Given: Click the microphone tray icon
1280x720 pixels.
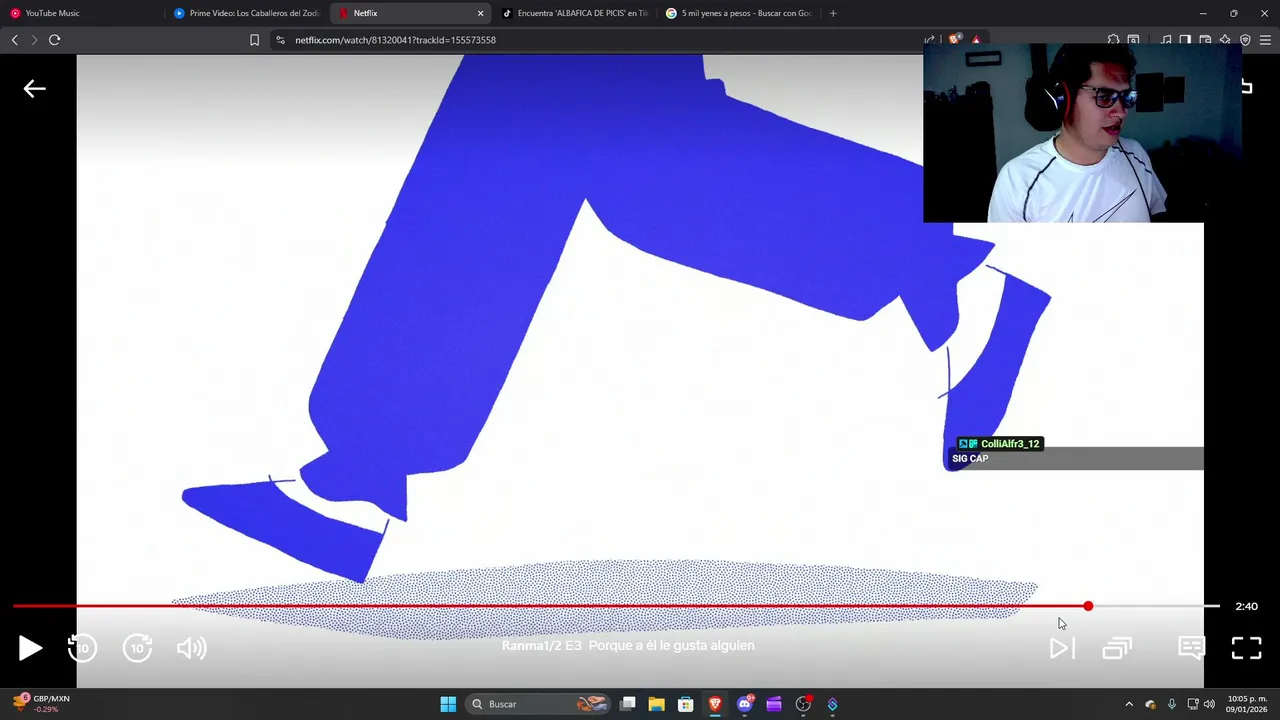Looking at the screenshot, I should pos(1172,704).
